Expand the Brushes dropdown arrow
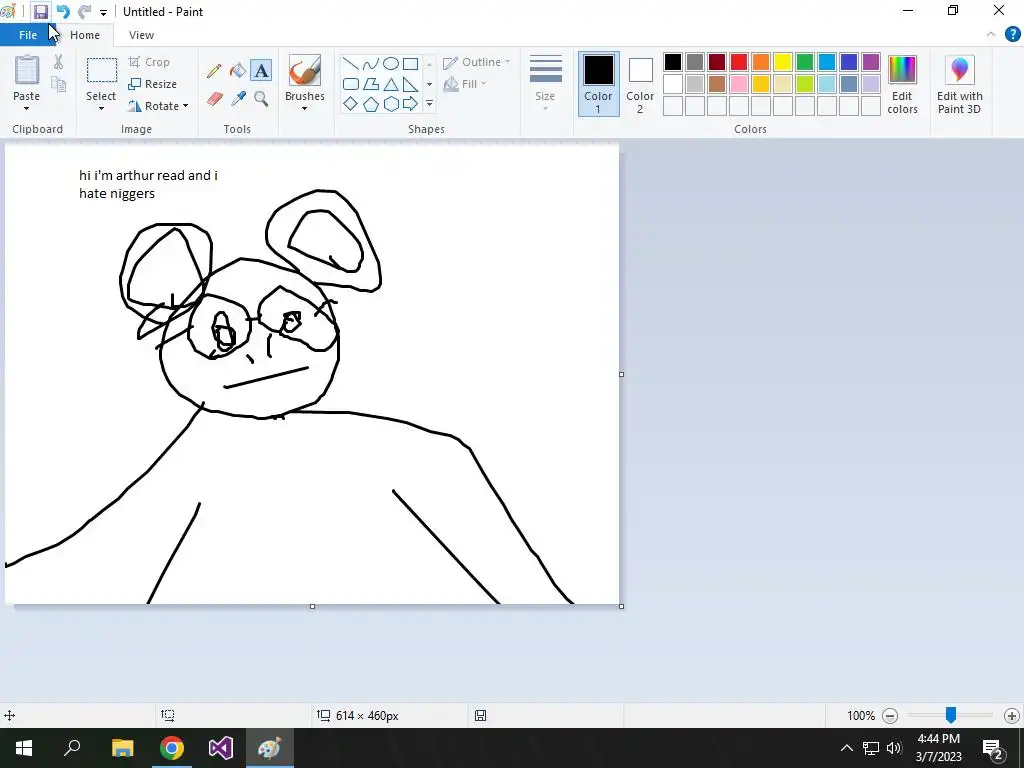 (304, 108)
